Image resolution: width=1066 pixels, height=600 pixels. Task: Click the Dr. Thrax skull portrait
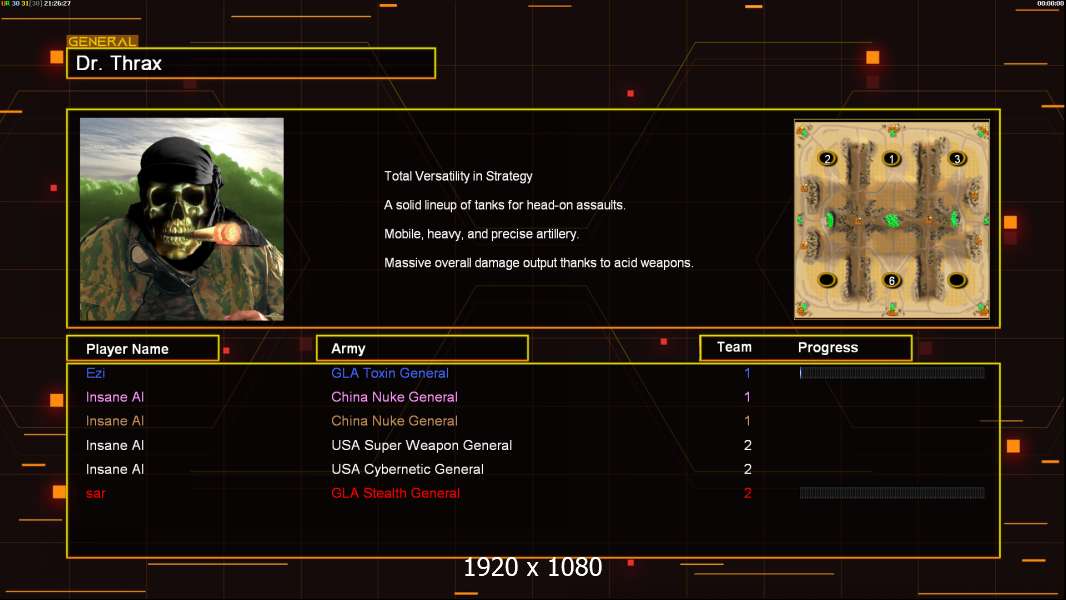[x=182, y=219]
